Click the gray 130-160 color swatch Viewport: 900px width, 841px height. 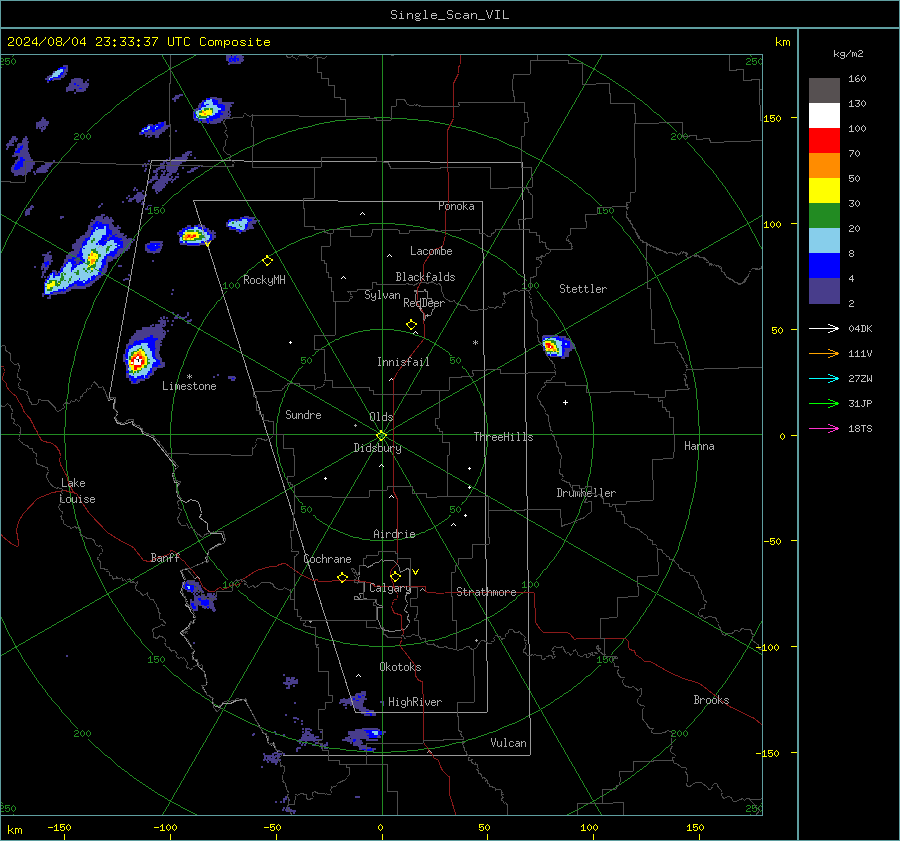click(824, 91)
